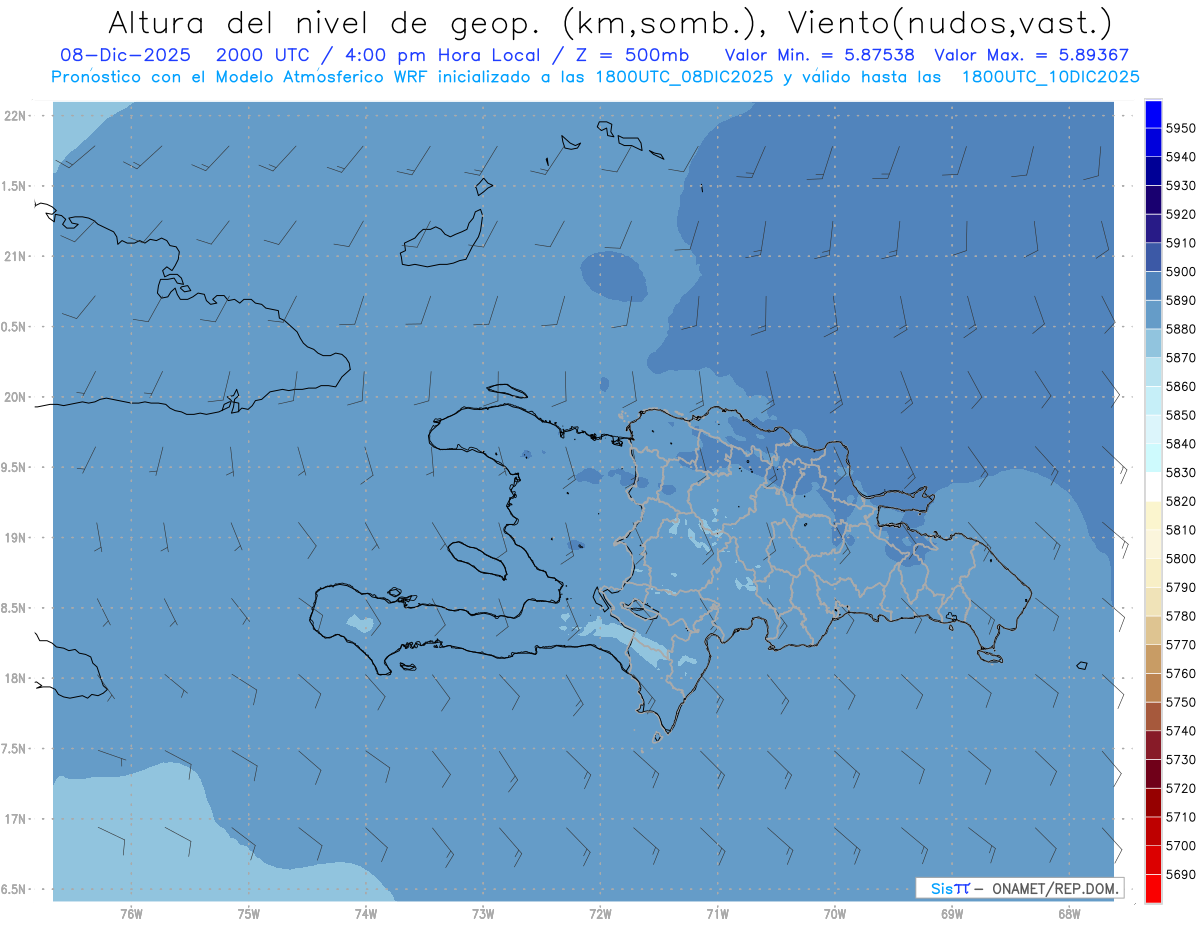Click the '5890' color bar value

click(1180, 300)
